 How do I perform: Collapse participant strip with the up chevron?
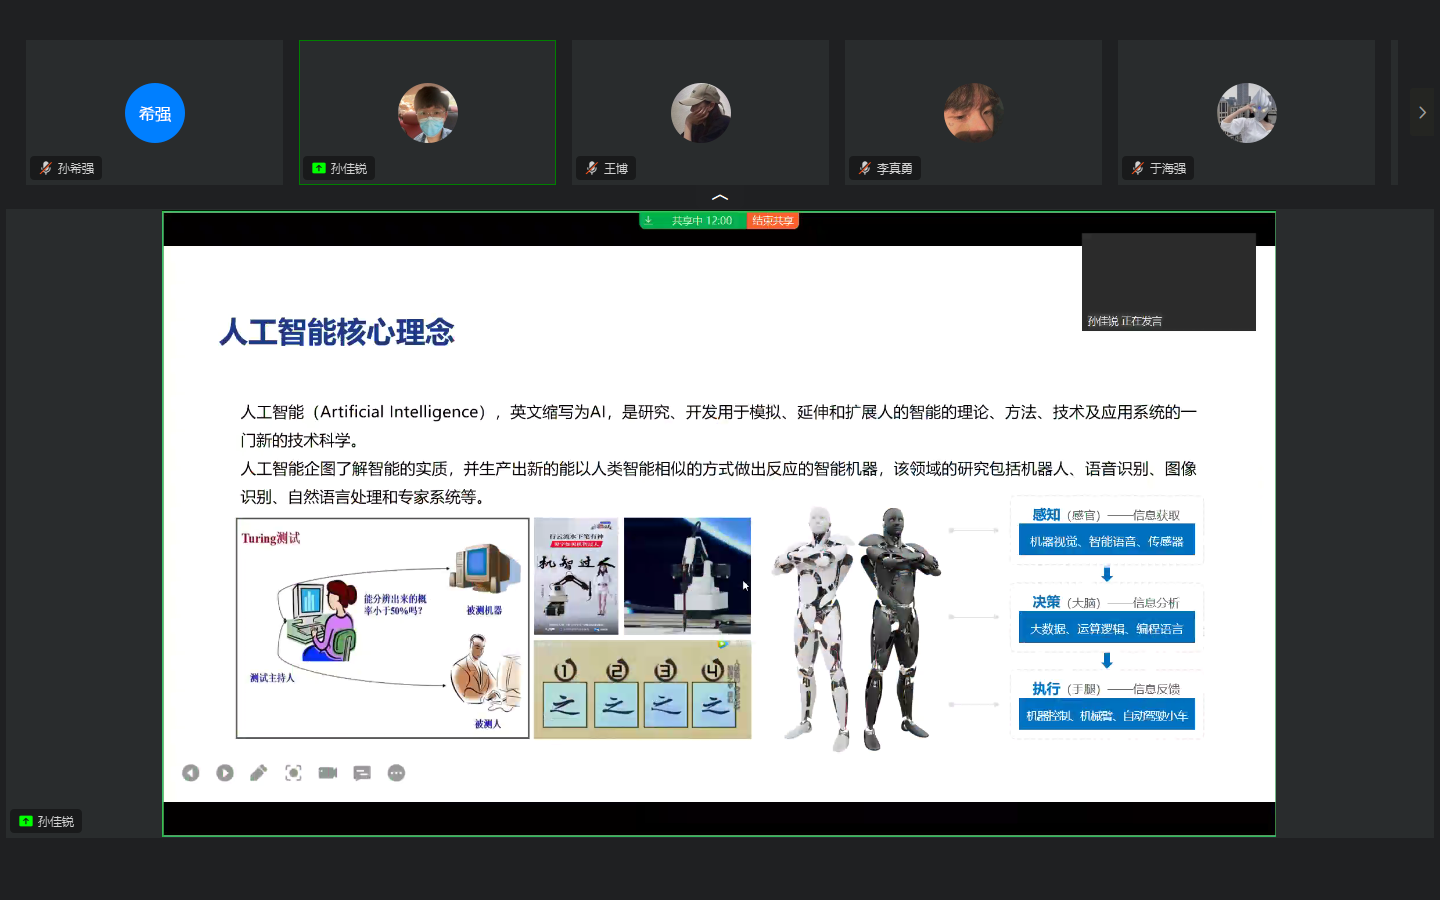[x=719, y=197]
